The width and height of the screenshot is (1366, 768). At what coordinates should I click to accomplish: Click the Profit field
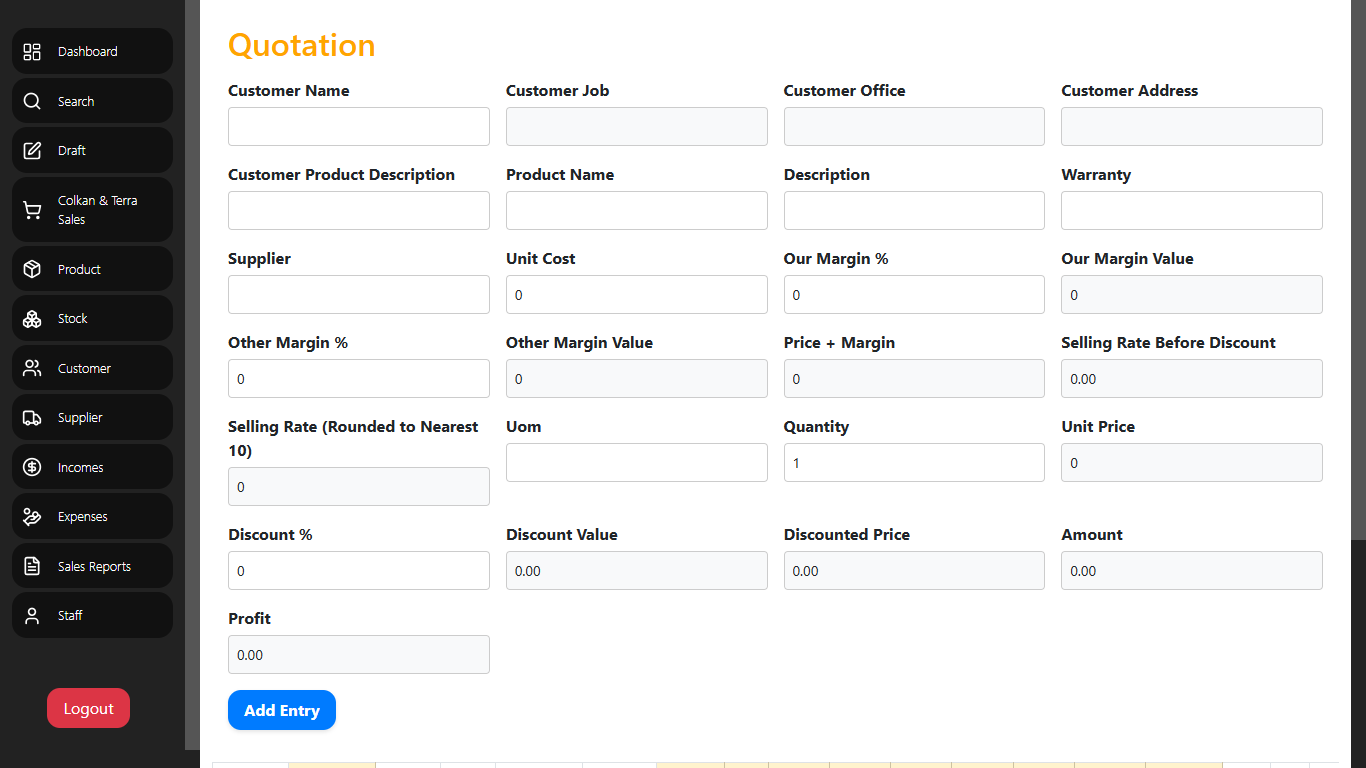click(359, 655)
